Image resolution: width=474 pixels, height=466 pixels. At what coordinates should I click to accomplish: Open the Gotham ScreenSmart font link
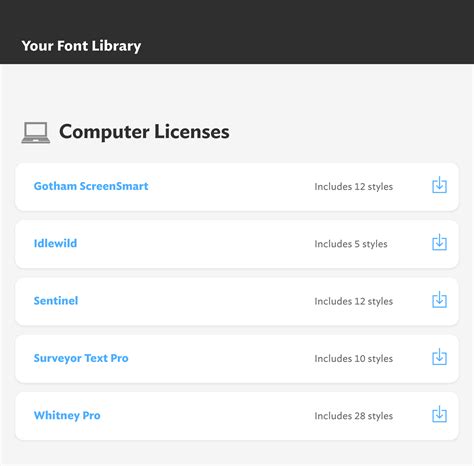pyautogui.click(x=91, y=186)
